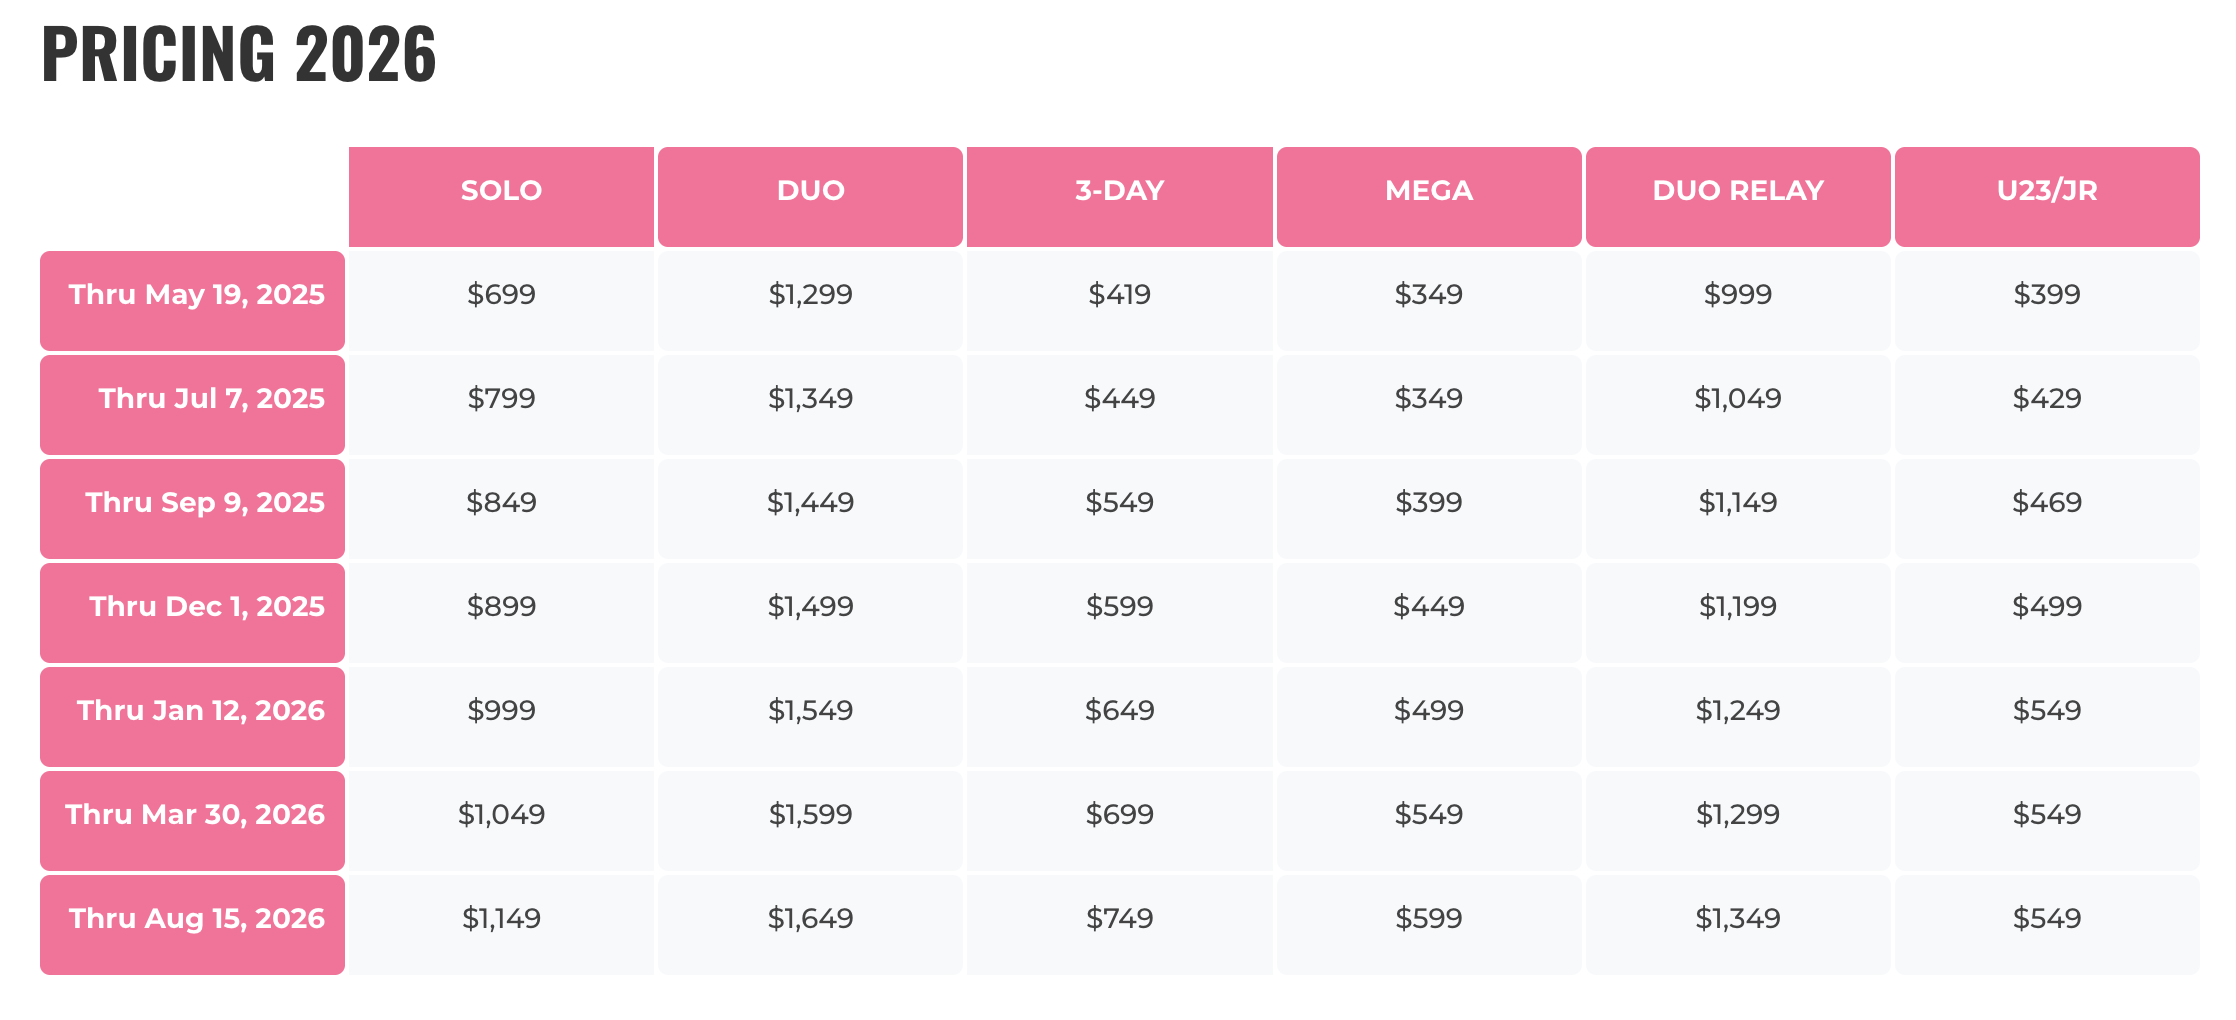
Task: Click the Thru Jul 7, 2025 row label
Action: click(x=210, y=399)
